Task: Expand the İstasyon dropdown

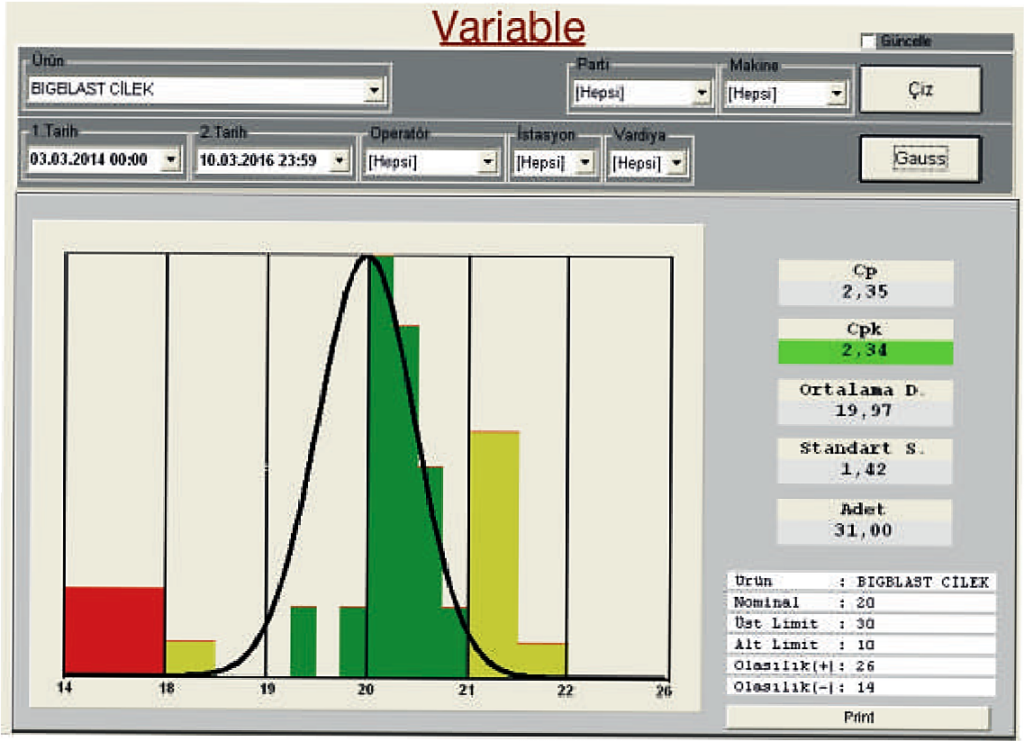Action: 585,162
